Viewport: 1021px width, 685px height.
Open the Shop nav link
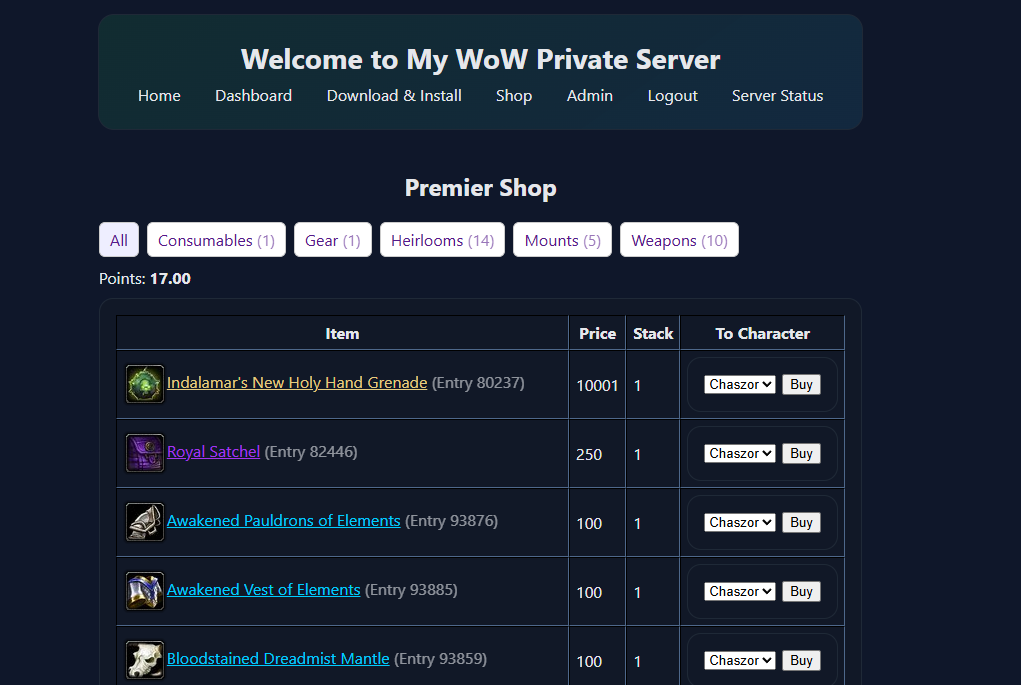514,96
